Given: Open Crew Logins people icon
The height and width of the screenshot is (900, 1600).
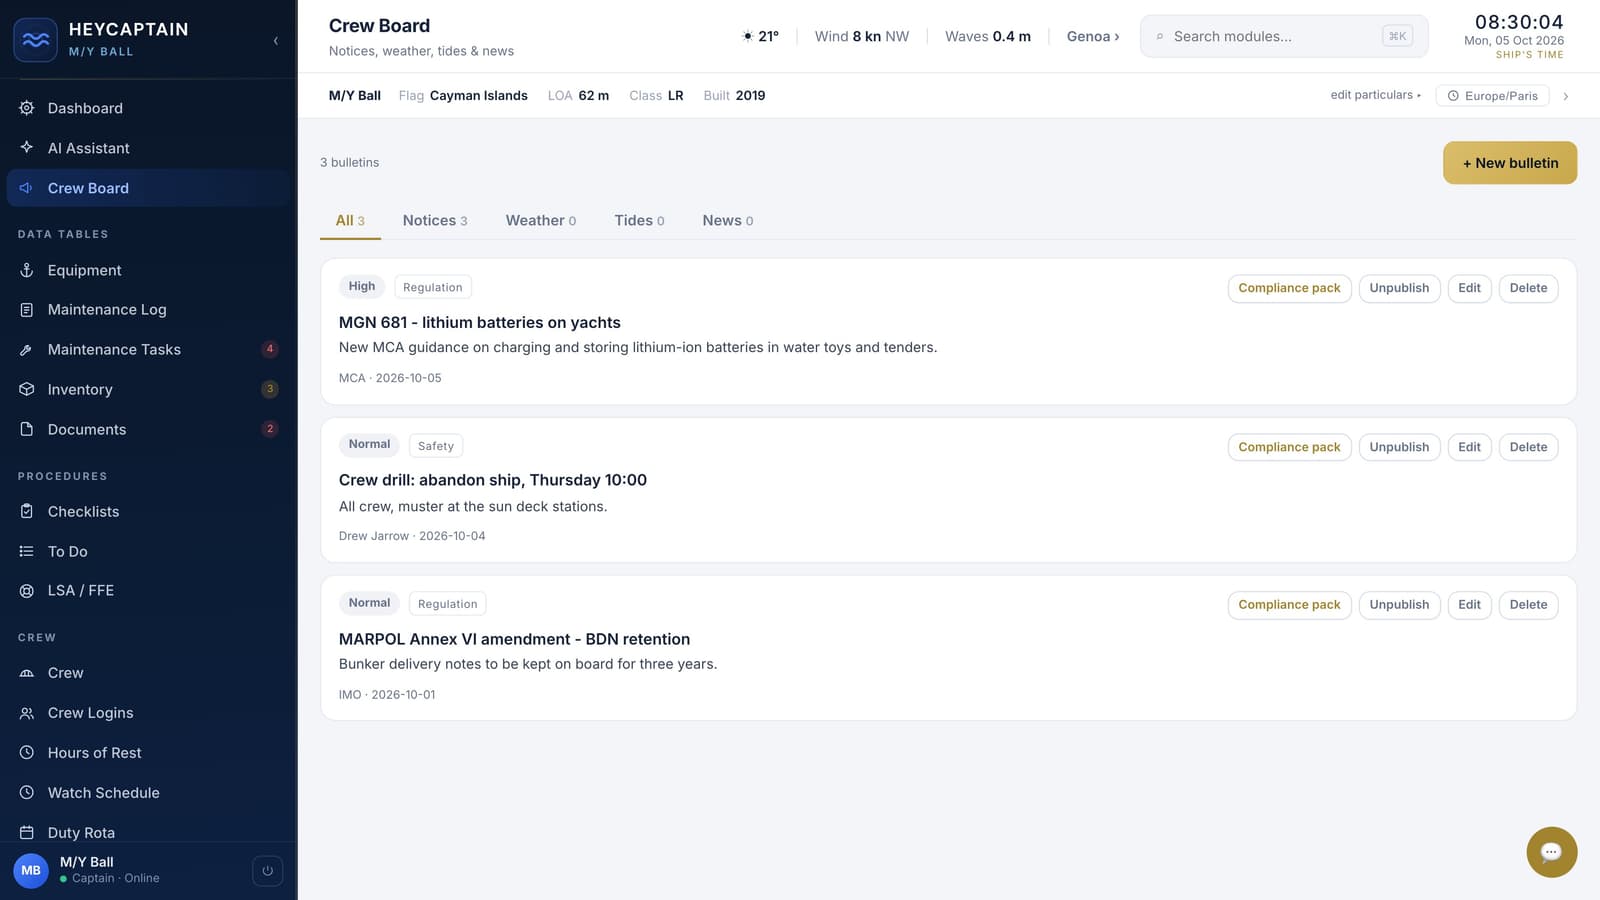Looking at the screenshot, I should point(27,713).
